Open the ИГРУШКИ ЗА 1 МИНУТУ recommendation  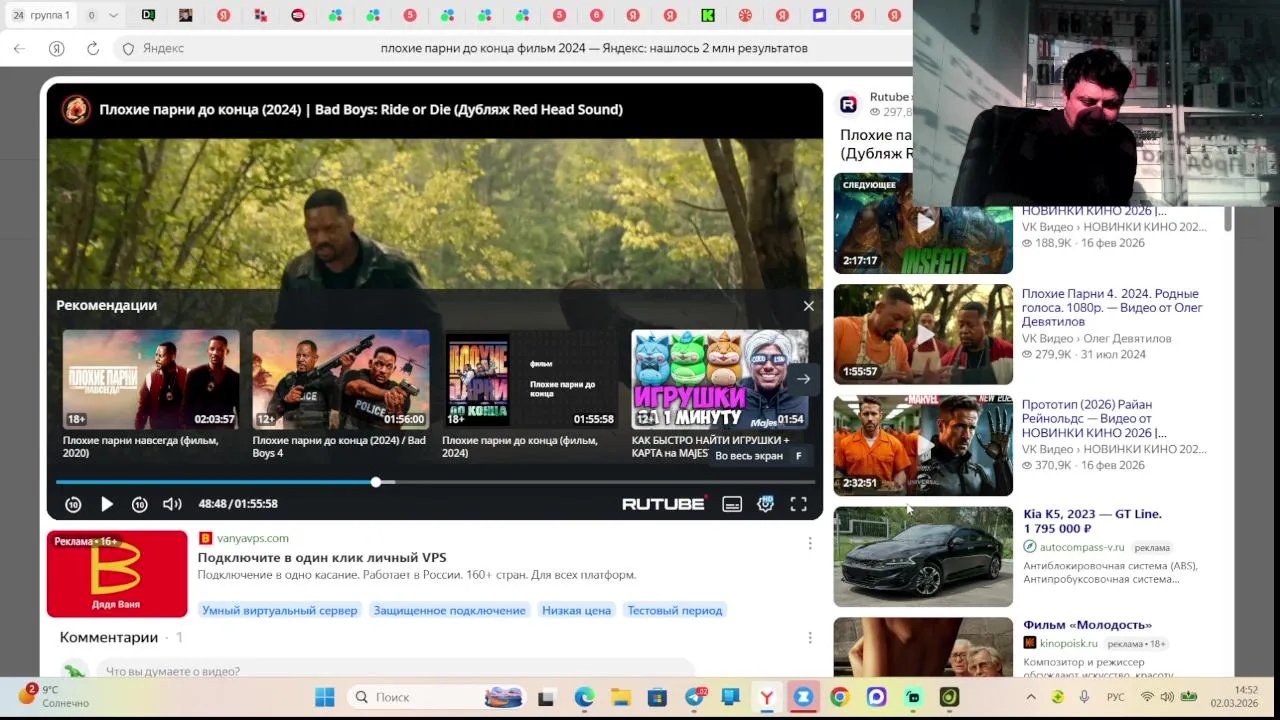[720, 394]
